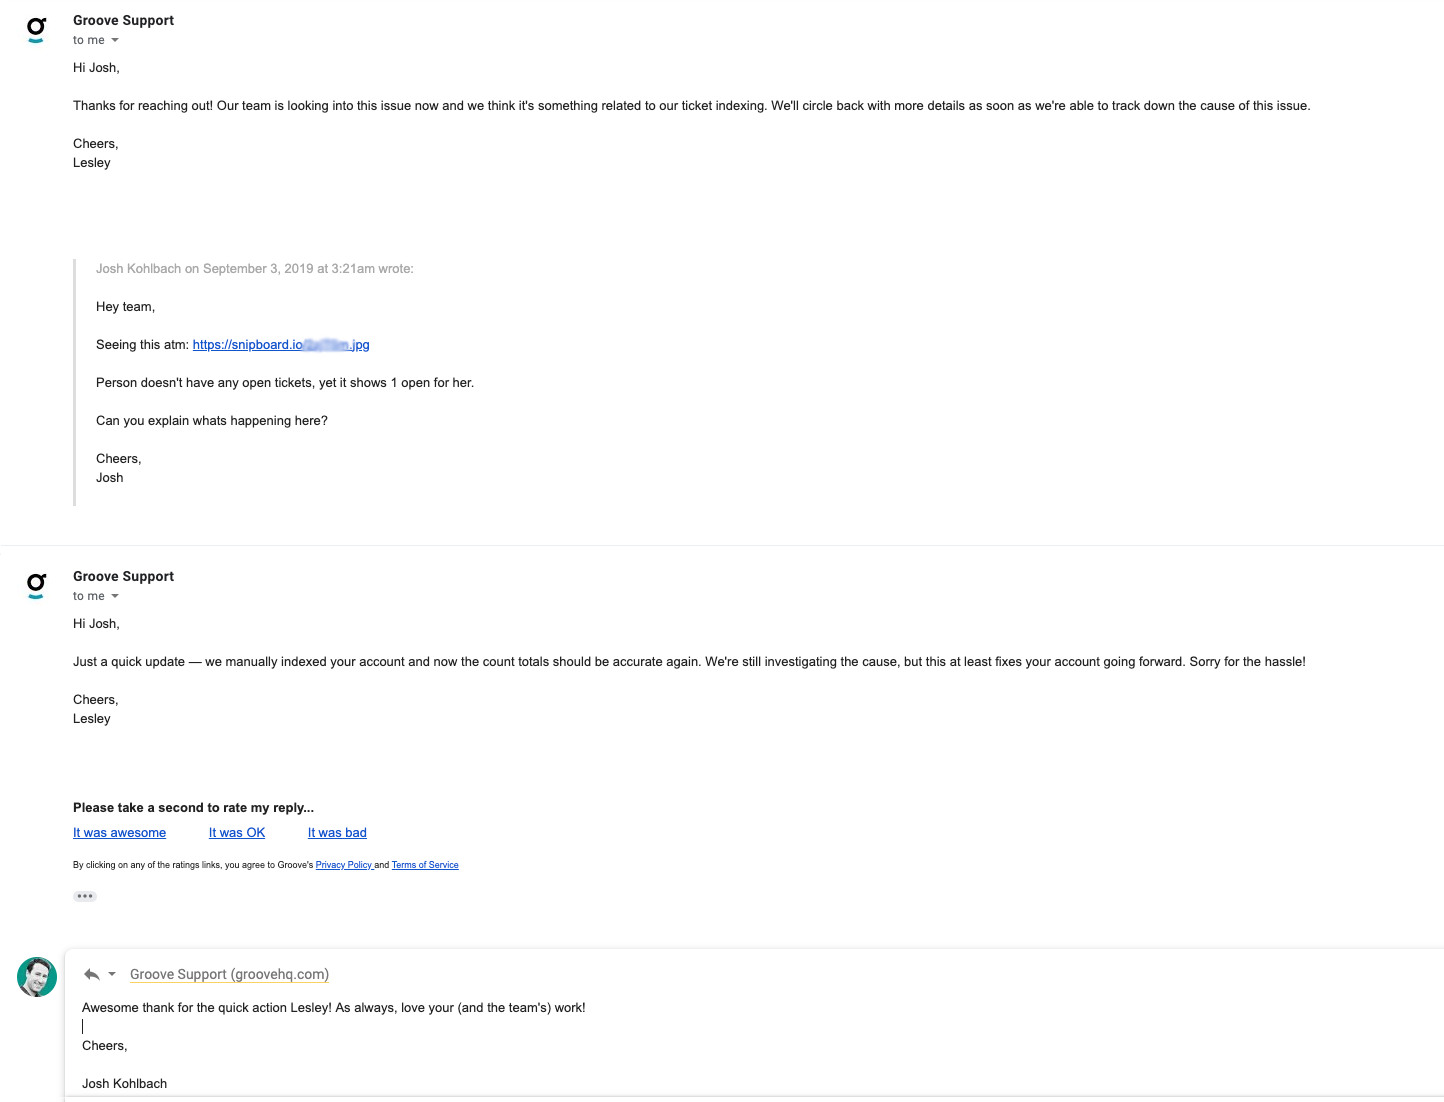Screen dimensions: 1444x1102
Task: Rate the reply "It was OK"
Action: [x=237, y=833]
